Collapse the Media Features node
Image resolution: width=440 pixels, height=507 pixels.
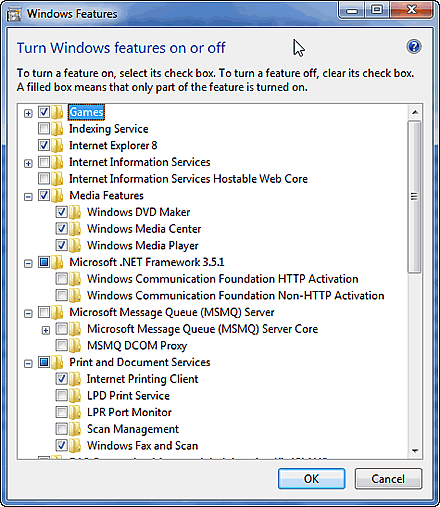coord(28,197)
